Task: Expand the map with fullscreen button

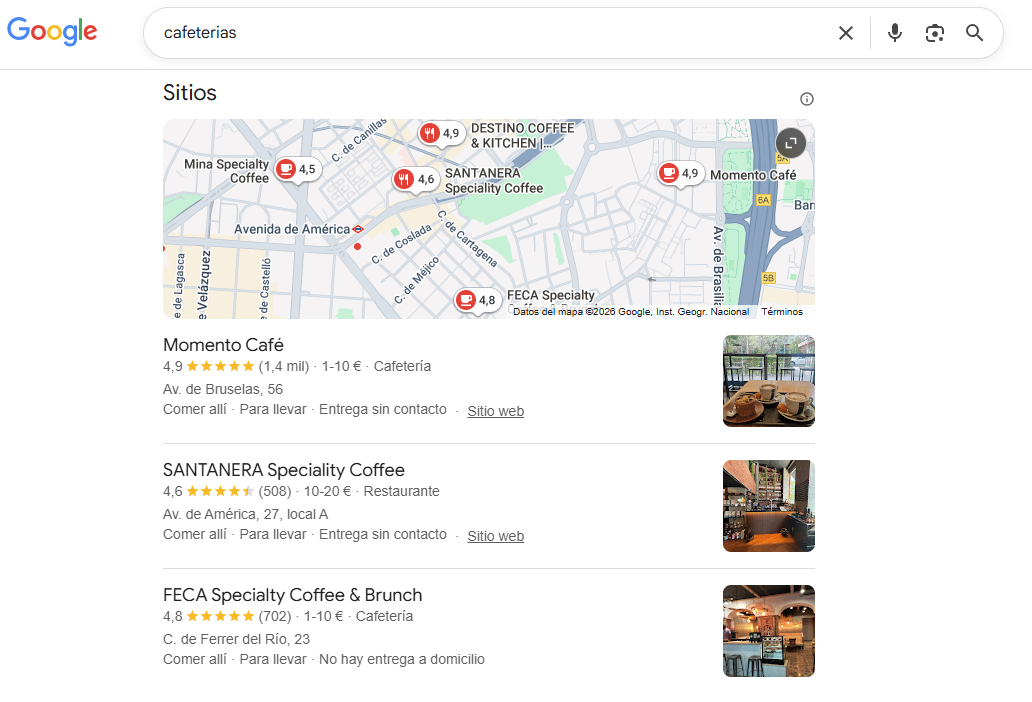Action: pos(790,143)
